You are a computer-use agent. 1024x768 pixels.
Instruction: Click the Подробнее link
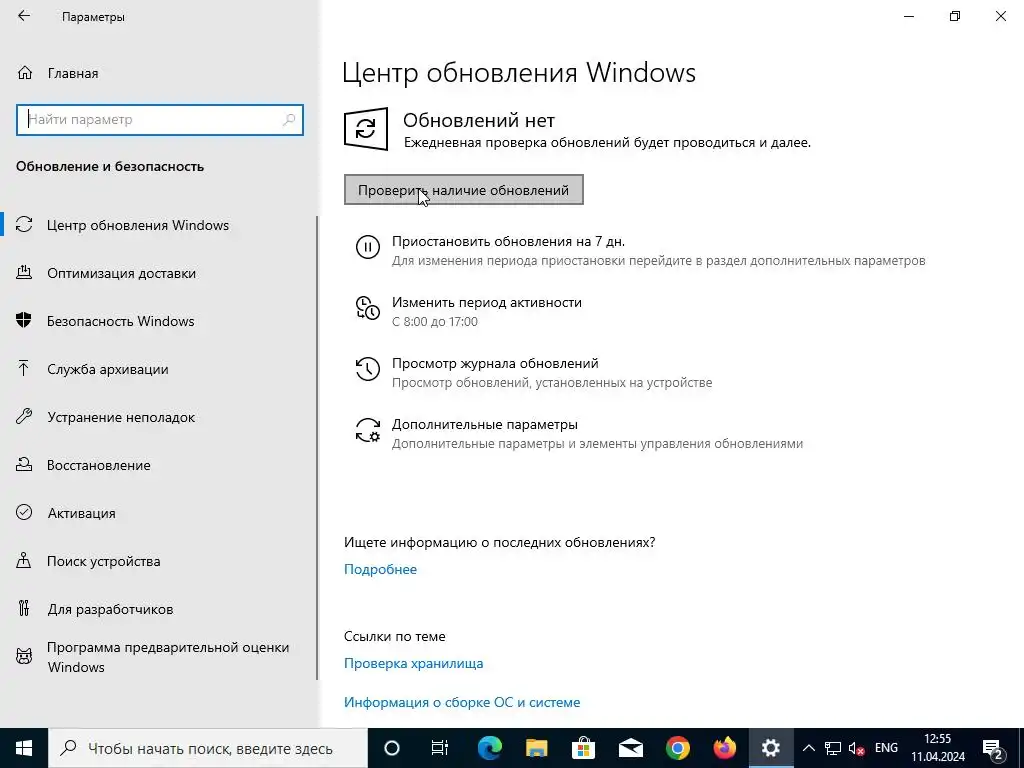380,569
